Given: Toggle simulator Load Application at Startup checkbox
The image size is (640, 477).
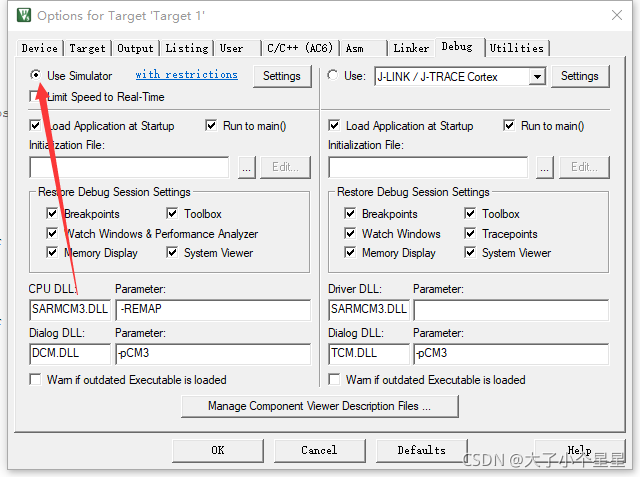Looking at the screenshot, I should pyautogui.click(x=35, y=125).
